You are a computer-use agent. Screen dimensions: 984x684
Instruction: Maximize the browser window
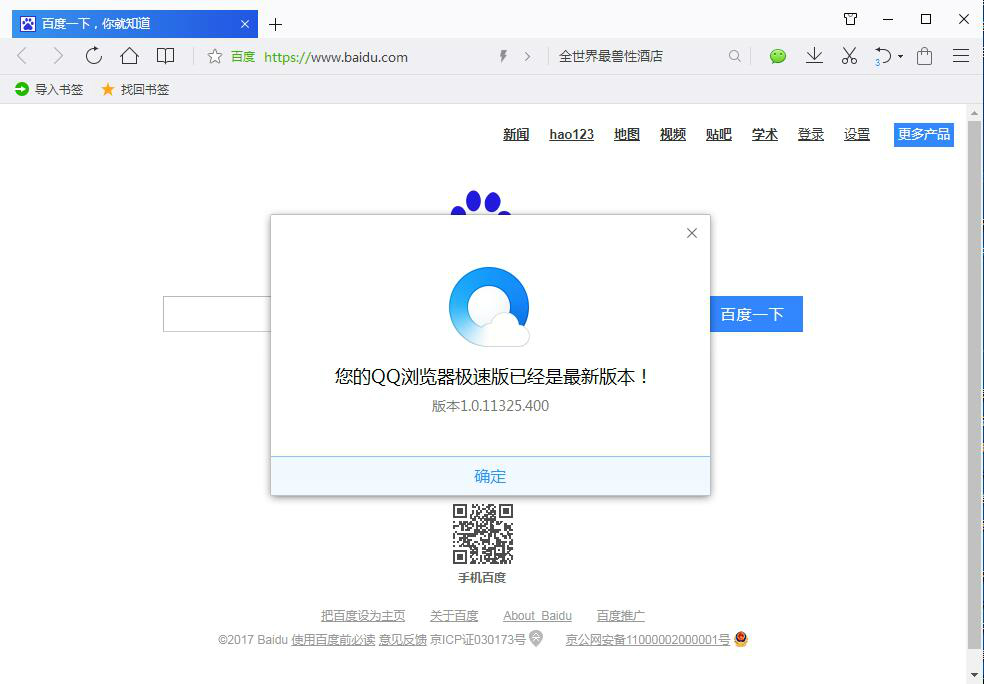(x=926, y=19)
